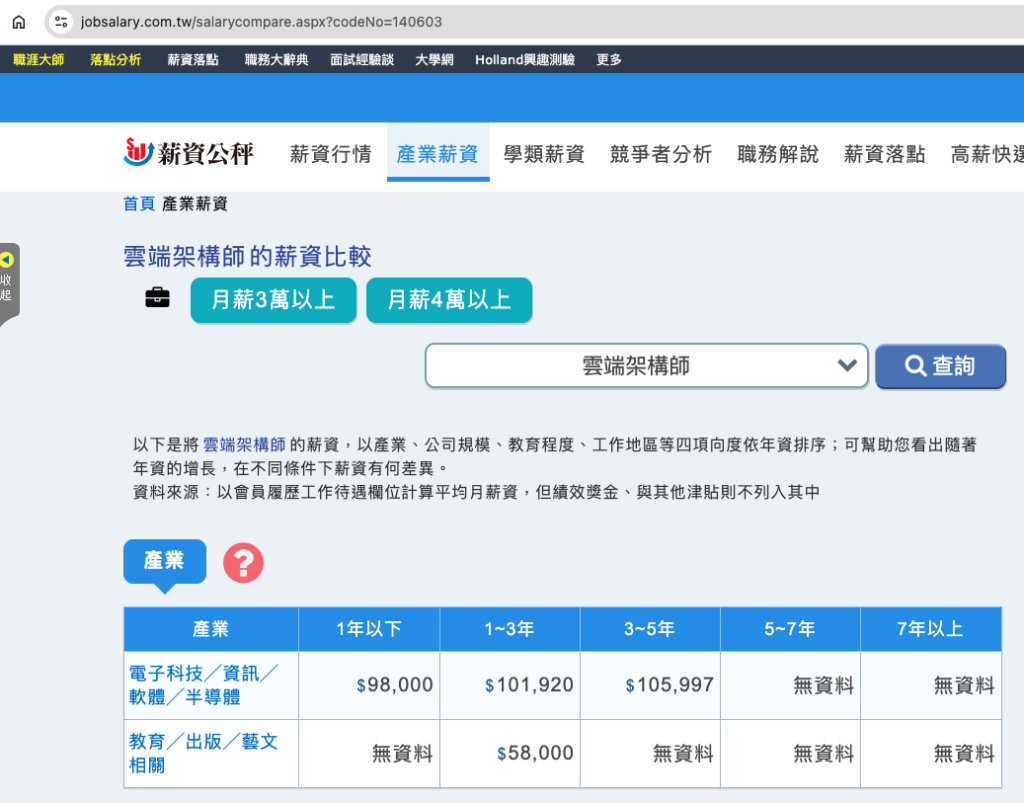Open Holland興趣測驗 from top menu
This screenshot has width=1024, height=803.
click(x=524, y=59)
